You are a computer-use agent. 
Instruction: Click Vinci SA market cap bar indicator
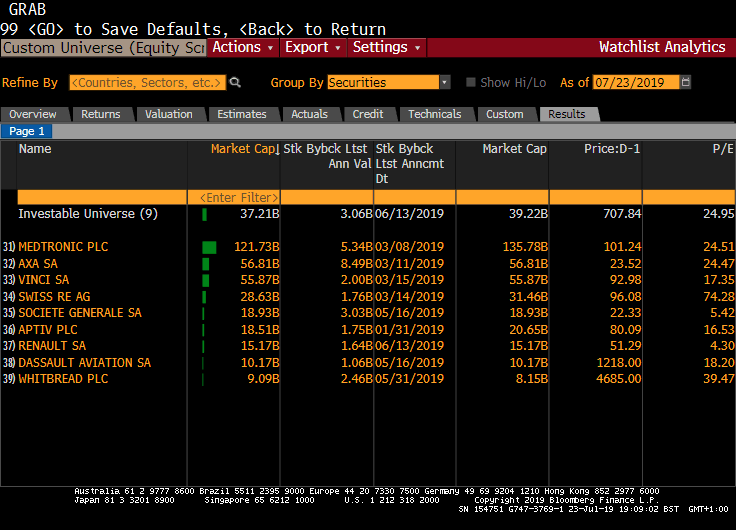click(205, 280)
